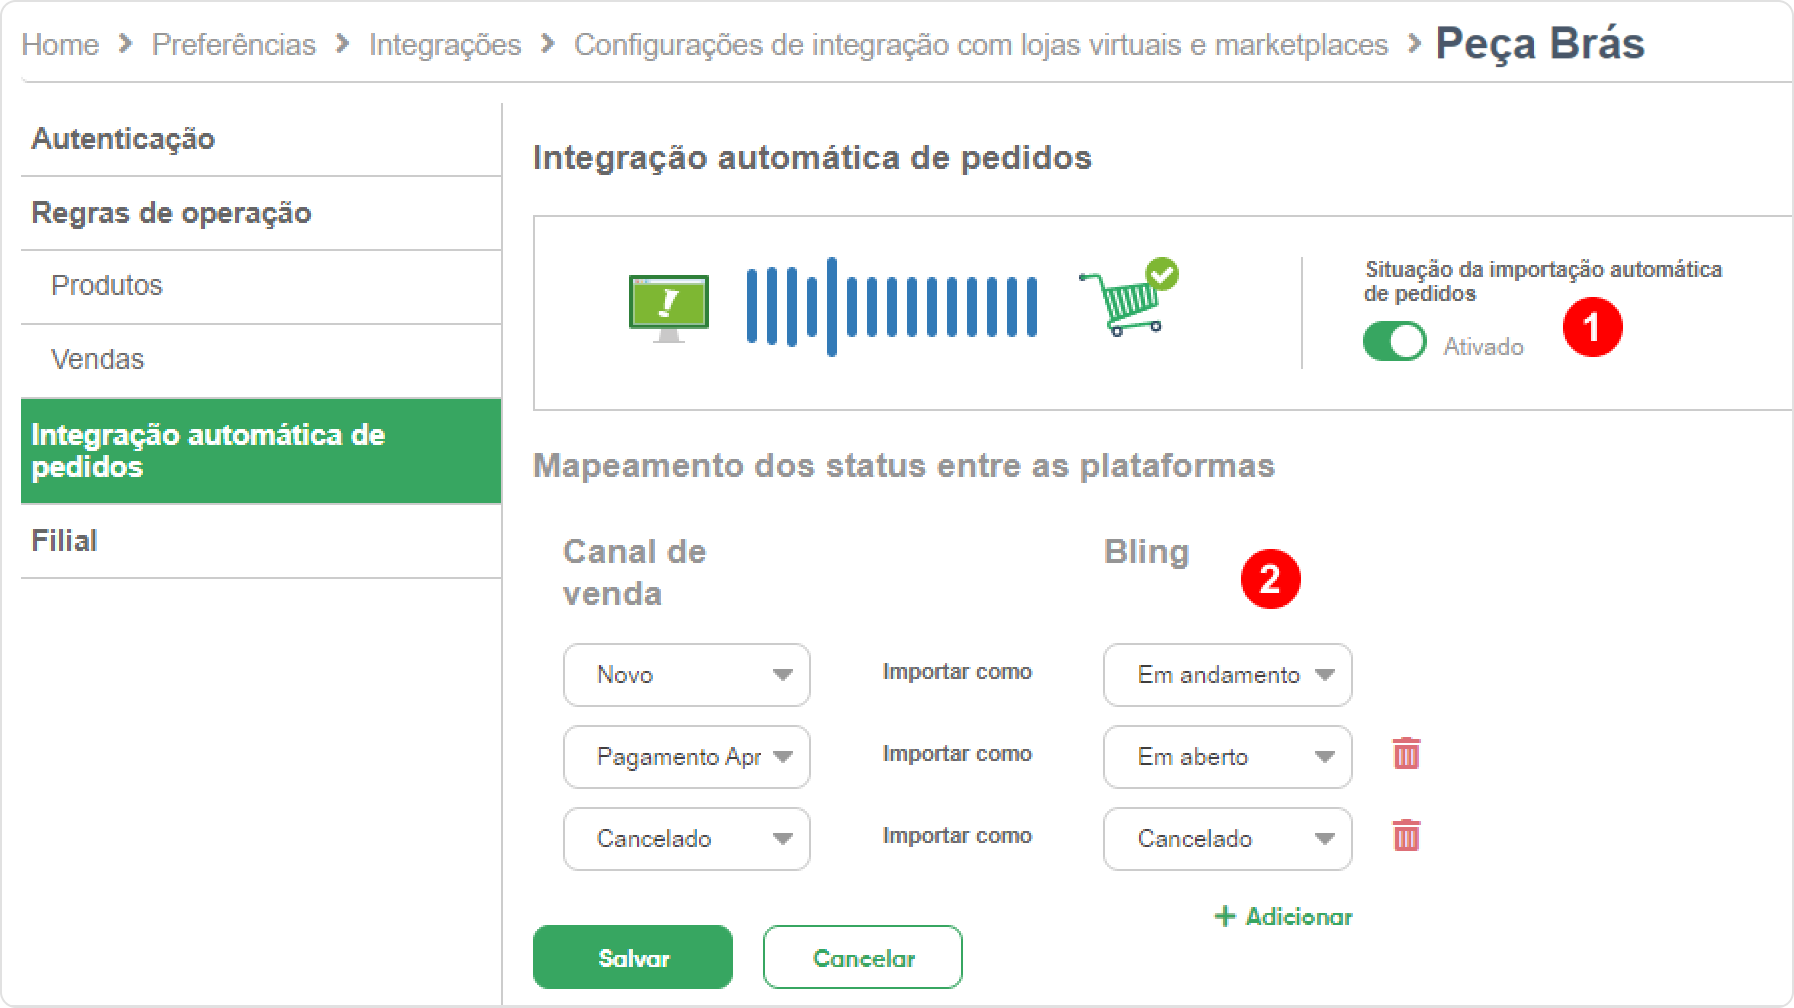Open Configurações de integração breadcrumb link
The height and width of the screenshot is (1008, 1794).
(x=981, y=45)
